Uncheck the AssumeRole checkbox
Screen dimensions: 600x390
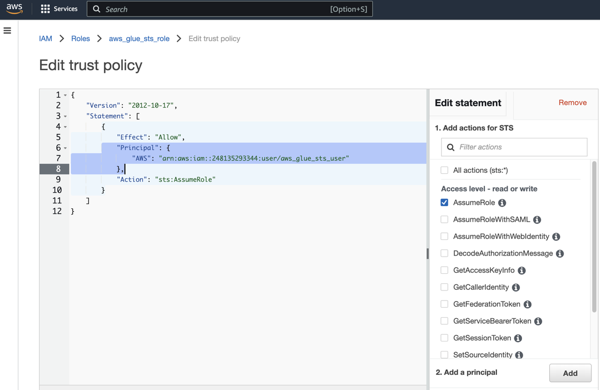coord(444,202)
